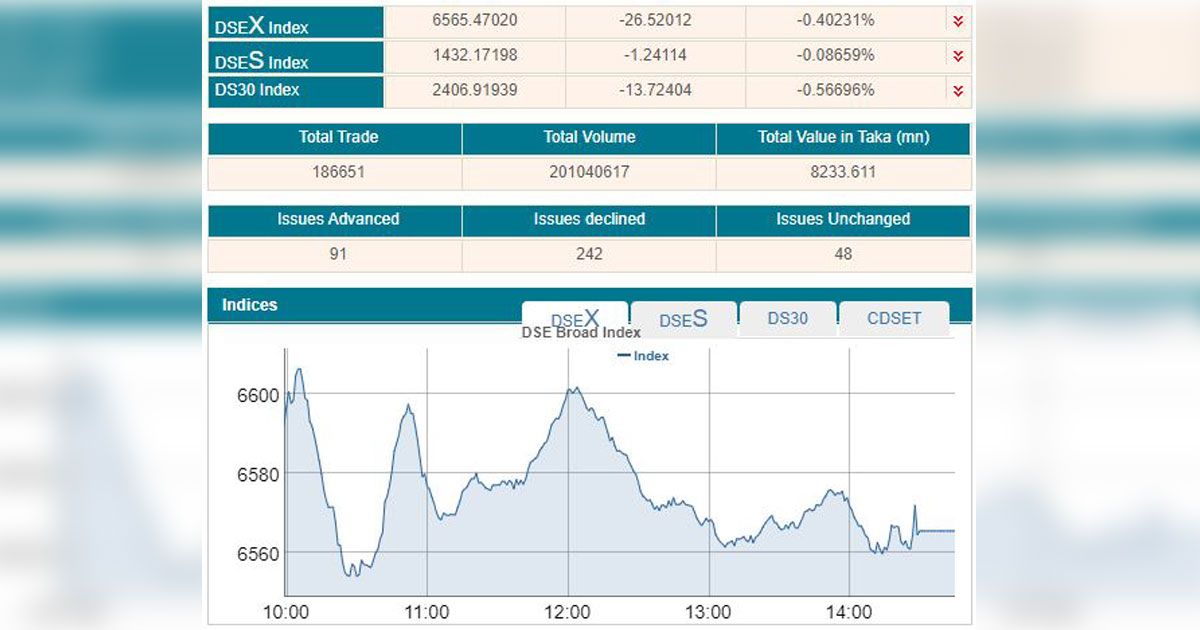The height and width of the screenshot is (630, 1200).
Task: Select DSES change -1.24114
Action: pyautogui.click(x=655, y=55)
